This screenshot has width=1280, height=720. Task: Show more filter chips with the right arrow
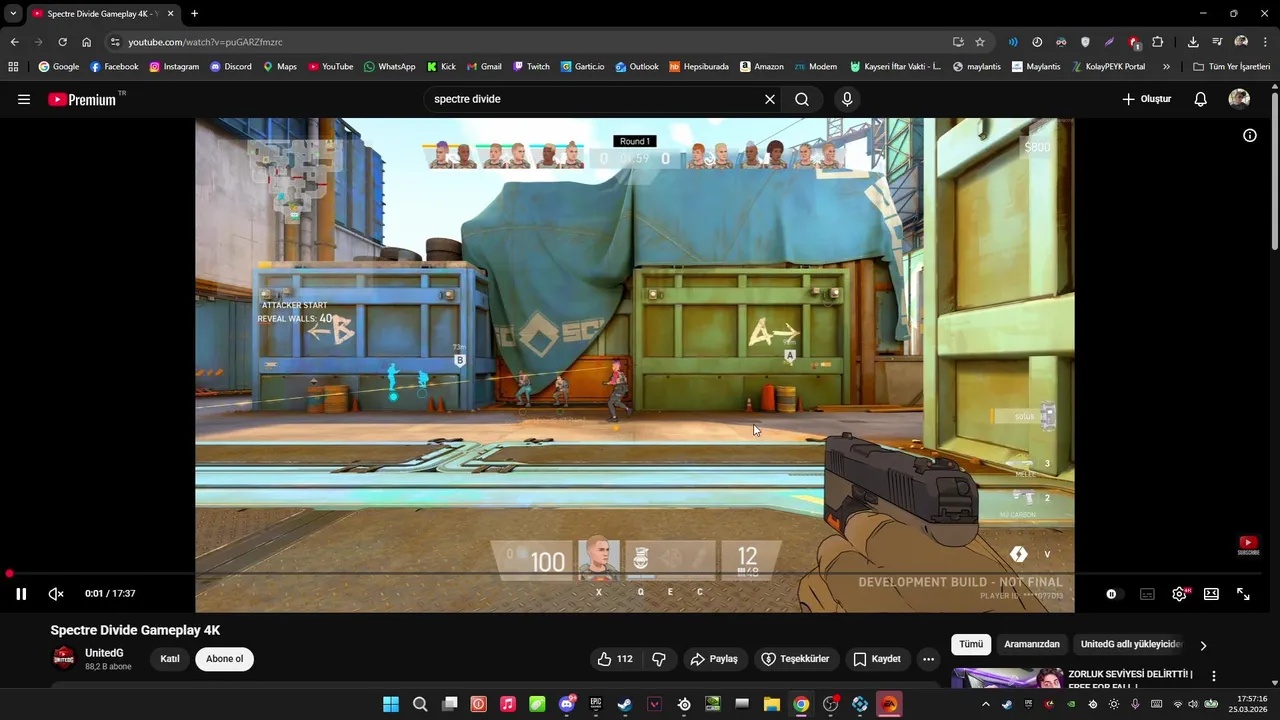click(x=1203, y=645)
